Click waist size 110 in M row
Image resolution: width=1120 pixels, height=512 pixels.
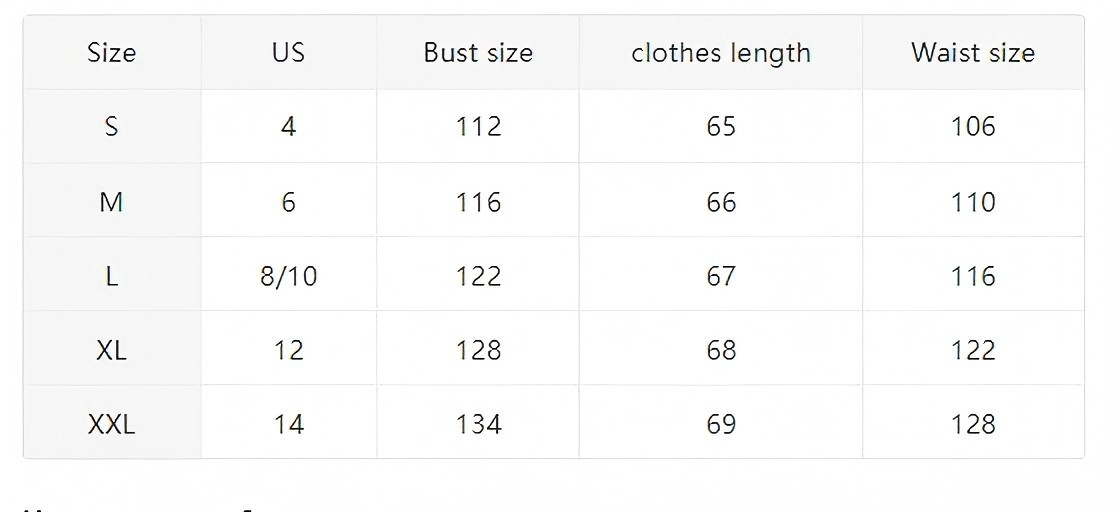[x=973, y=202]
